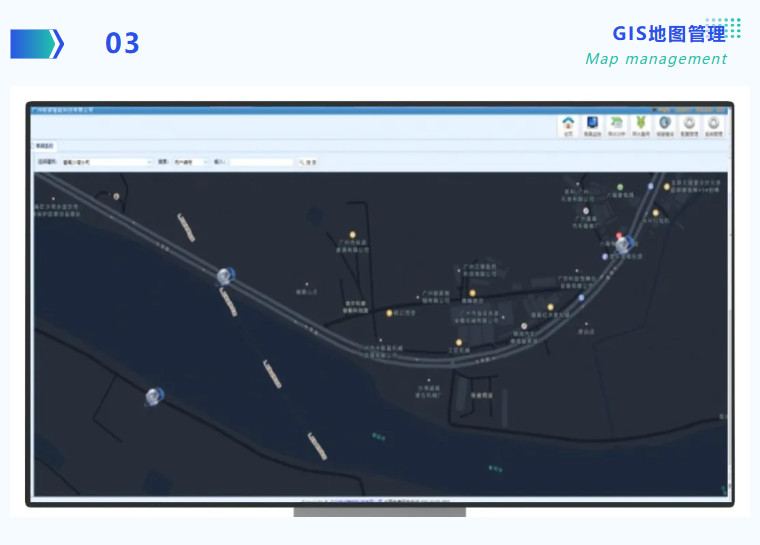Click the search input text field
Screen dimensions: 760x545
pyautogui.click(x=261, y=161)
